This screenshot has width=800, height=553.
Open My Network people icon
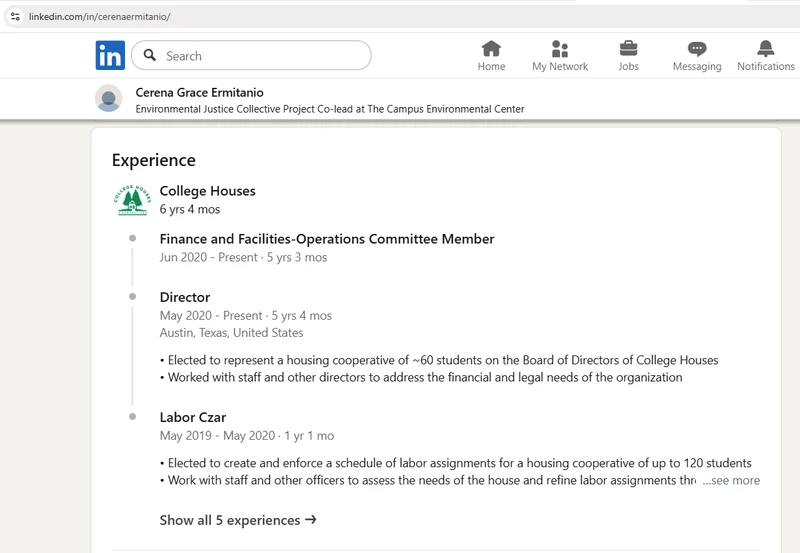click(x=560, y=49)
